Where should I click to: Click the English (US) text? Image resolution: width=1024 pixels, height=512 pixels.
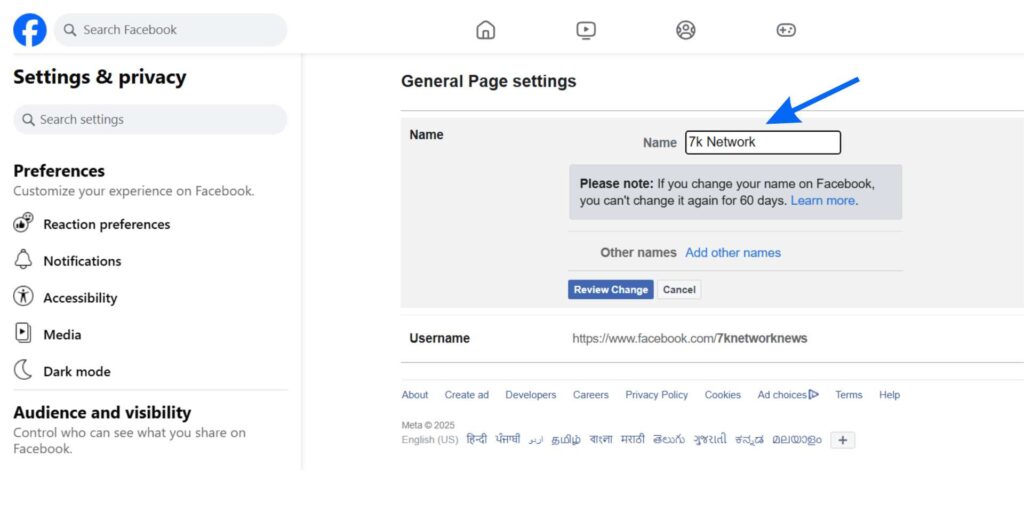(430, 440)
